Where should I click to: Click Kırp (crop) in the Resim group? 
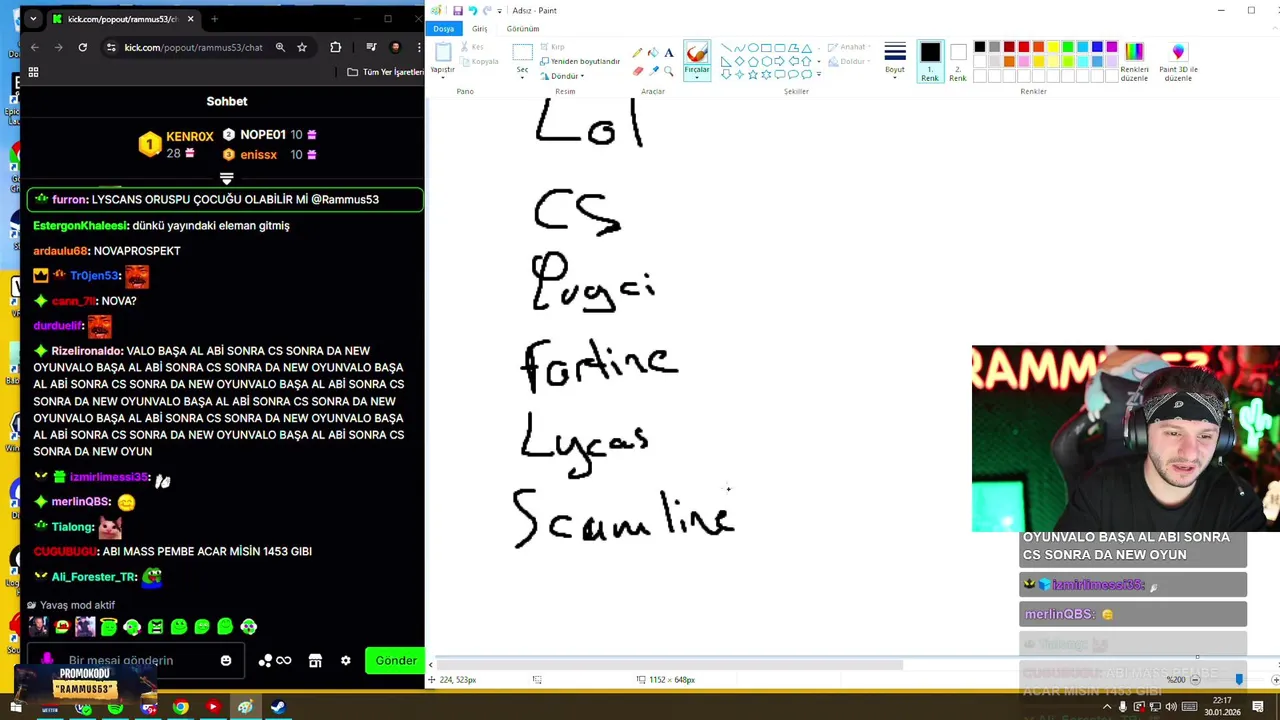point(553,47)
